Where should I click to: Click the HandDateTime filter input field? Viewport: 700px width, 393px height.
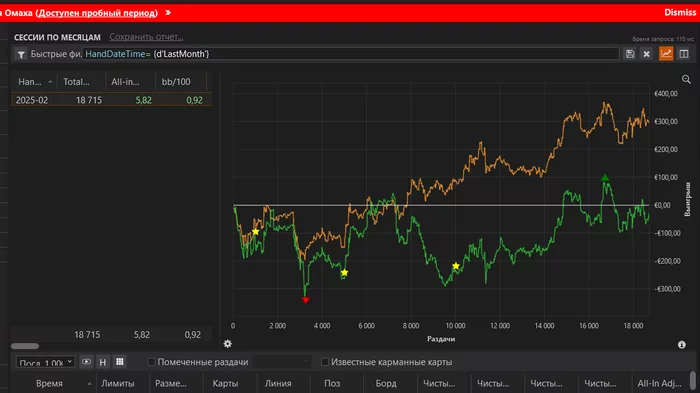click(350, 54)
